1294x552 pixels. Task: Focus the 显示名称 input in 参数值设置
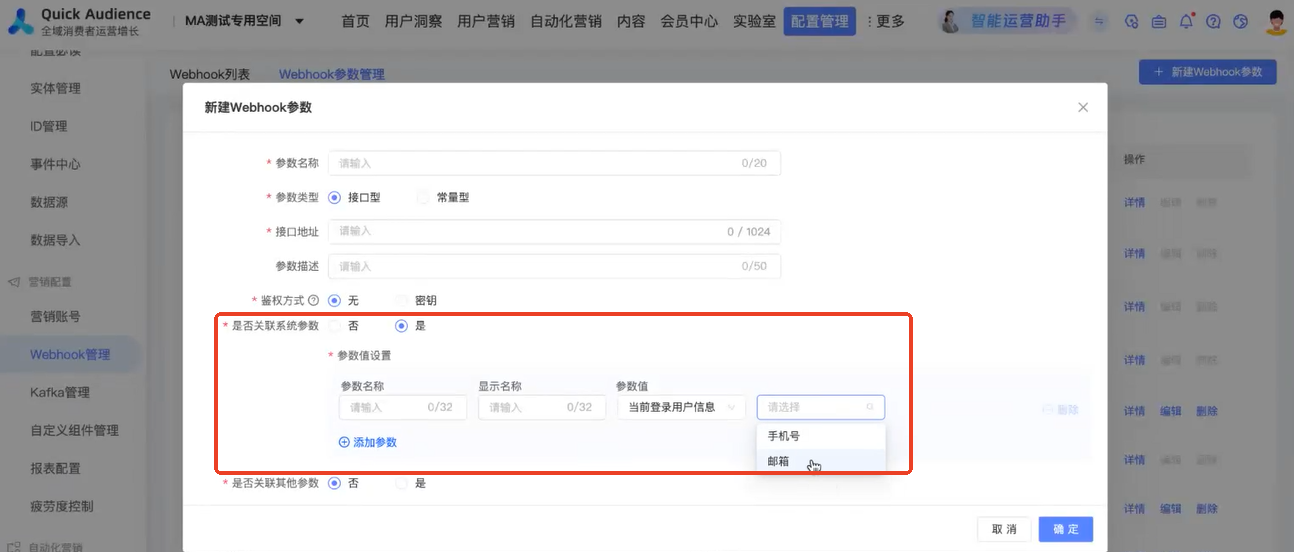click(542, 407)
